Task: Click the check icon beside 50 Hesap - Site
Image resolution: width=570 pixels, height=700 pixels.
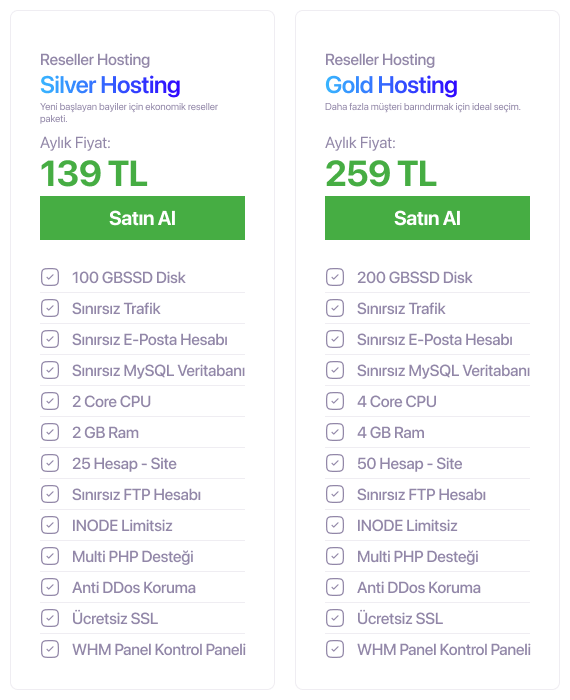Action: tap(335, 463)
